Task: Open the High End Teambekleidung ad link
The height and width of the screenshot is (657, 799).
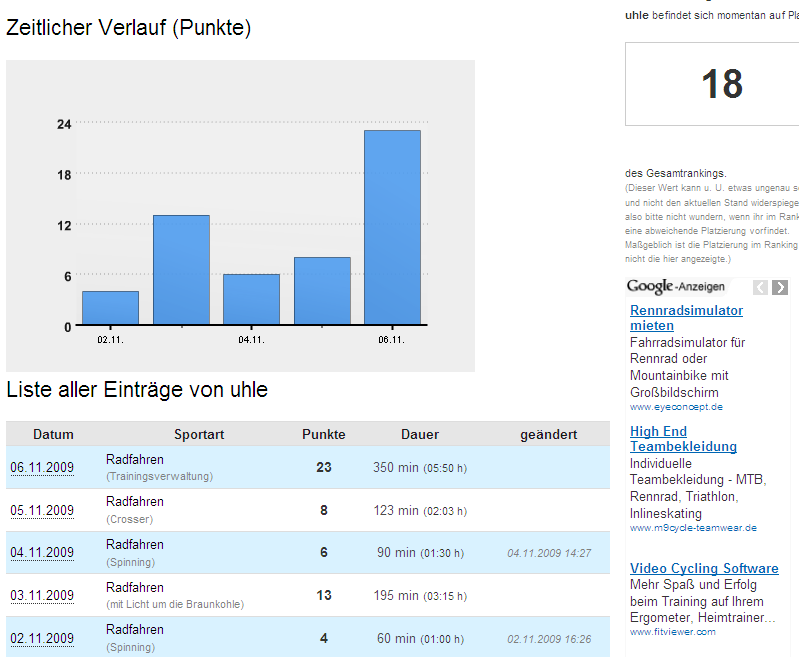Action: pos(683,439)
